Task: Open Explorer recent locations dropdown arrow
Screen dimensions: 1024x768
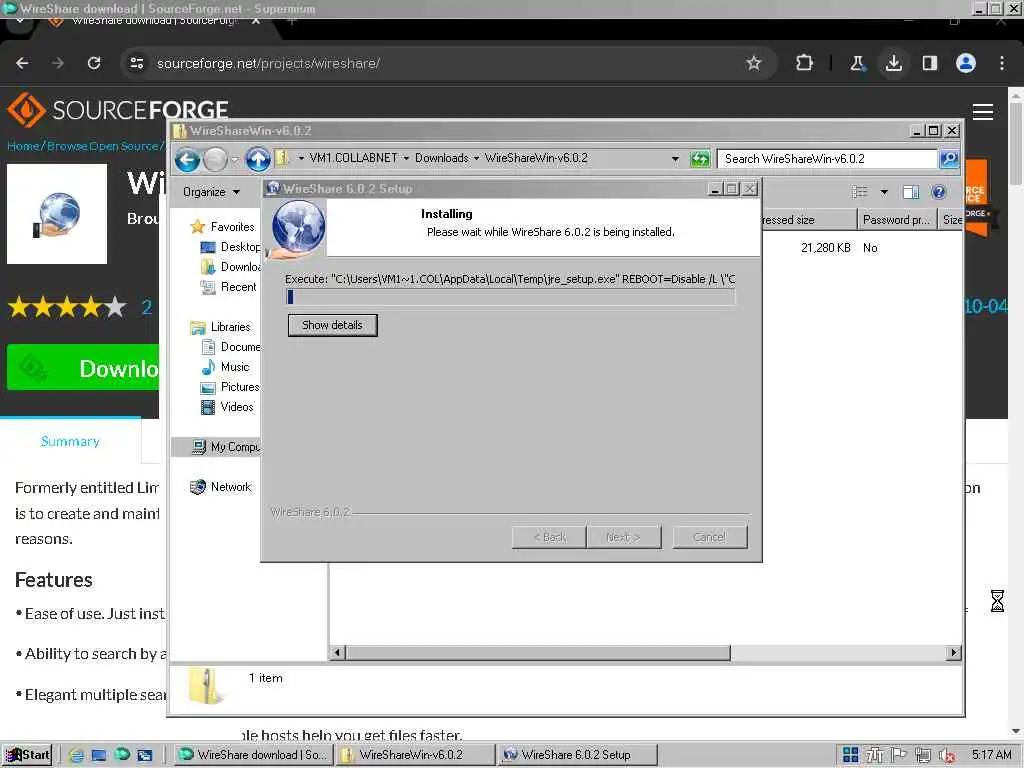Action: coord(234,159)
